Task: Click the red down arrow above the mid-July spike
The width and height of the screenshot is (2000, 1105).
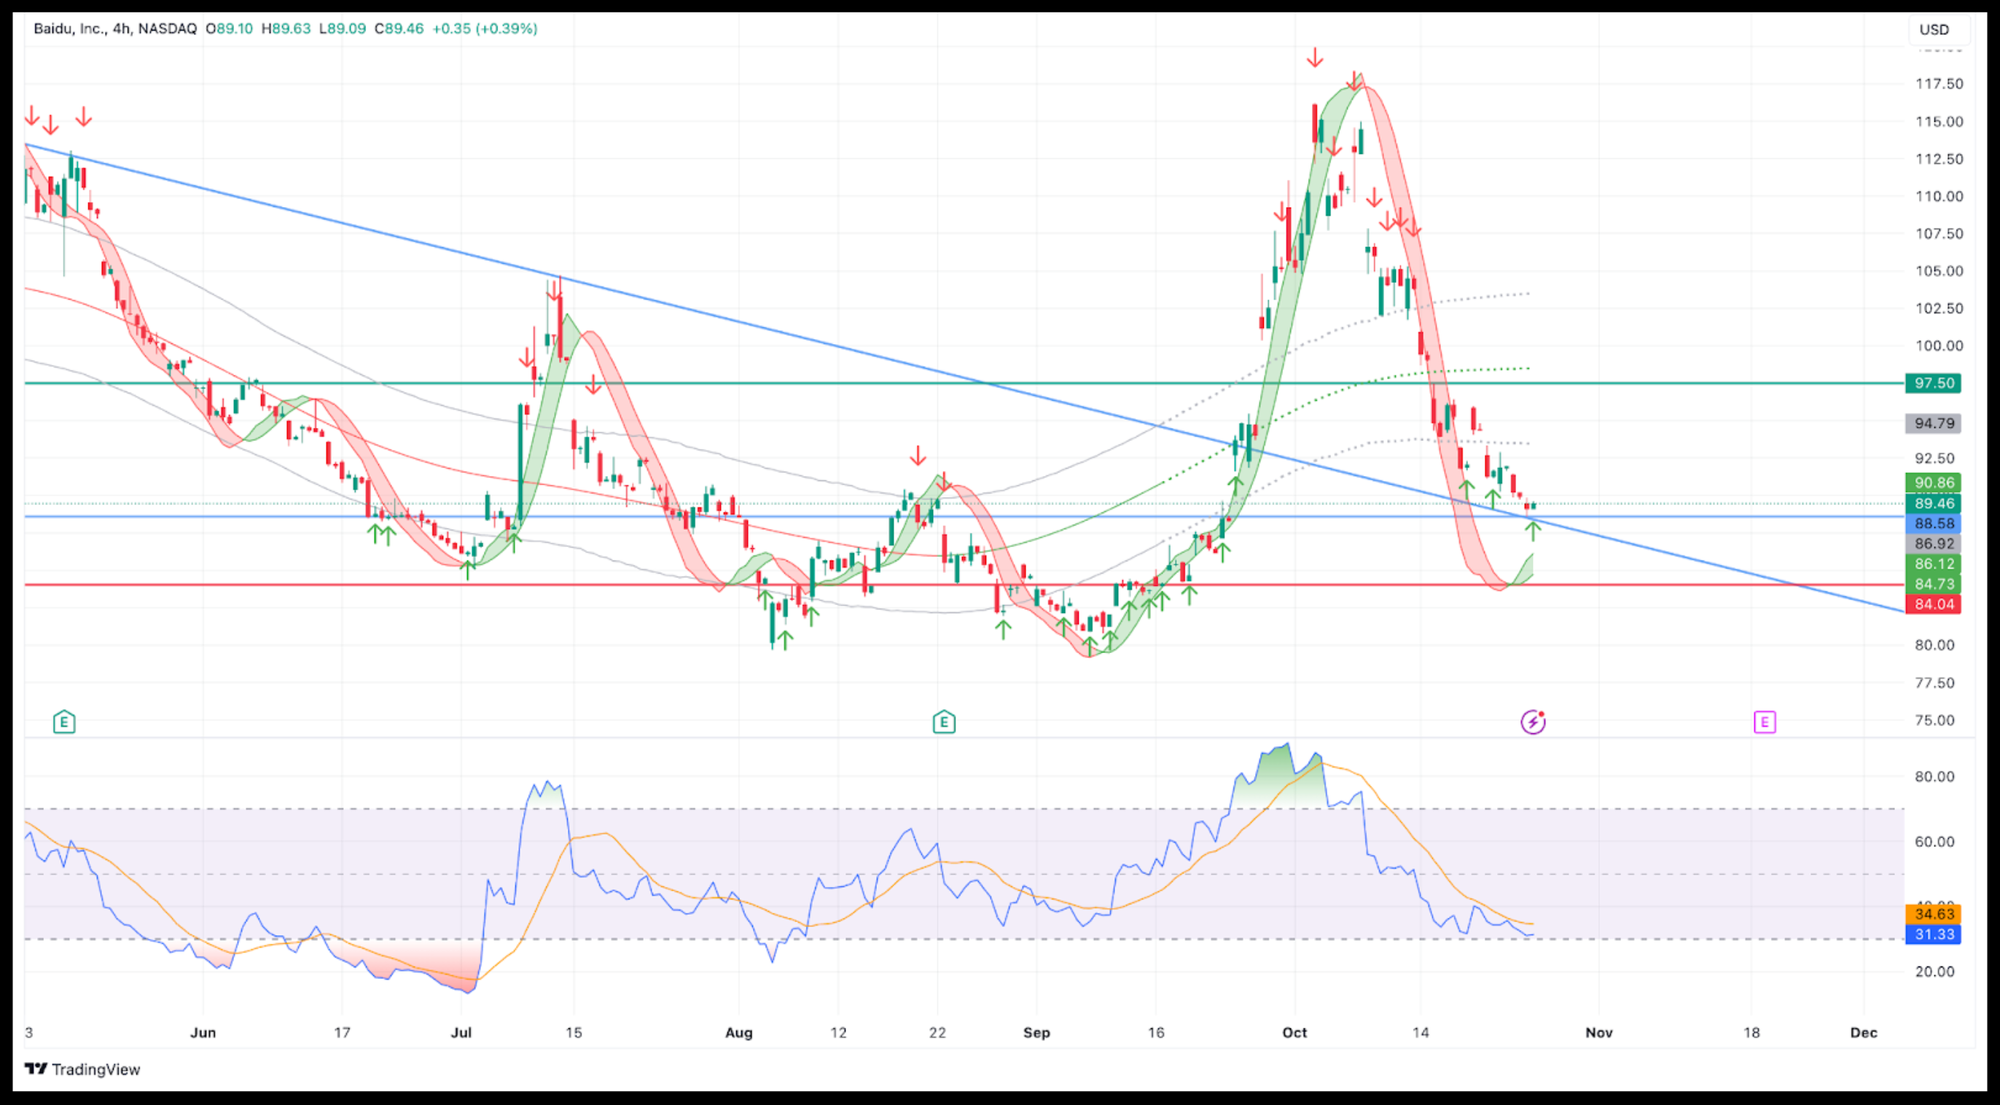Action: click(x=553, y=292)
